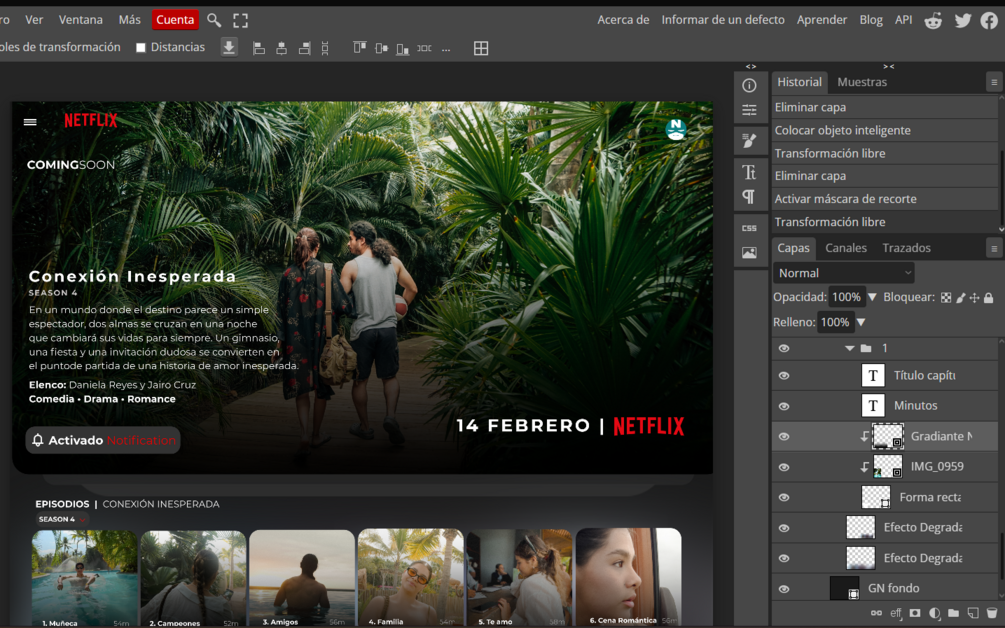The image size is (1005, 628).
Task: Open the CSS panel icon
Action: click(x=749, y=228)
